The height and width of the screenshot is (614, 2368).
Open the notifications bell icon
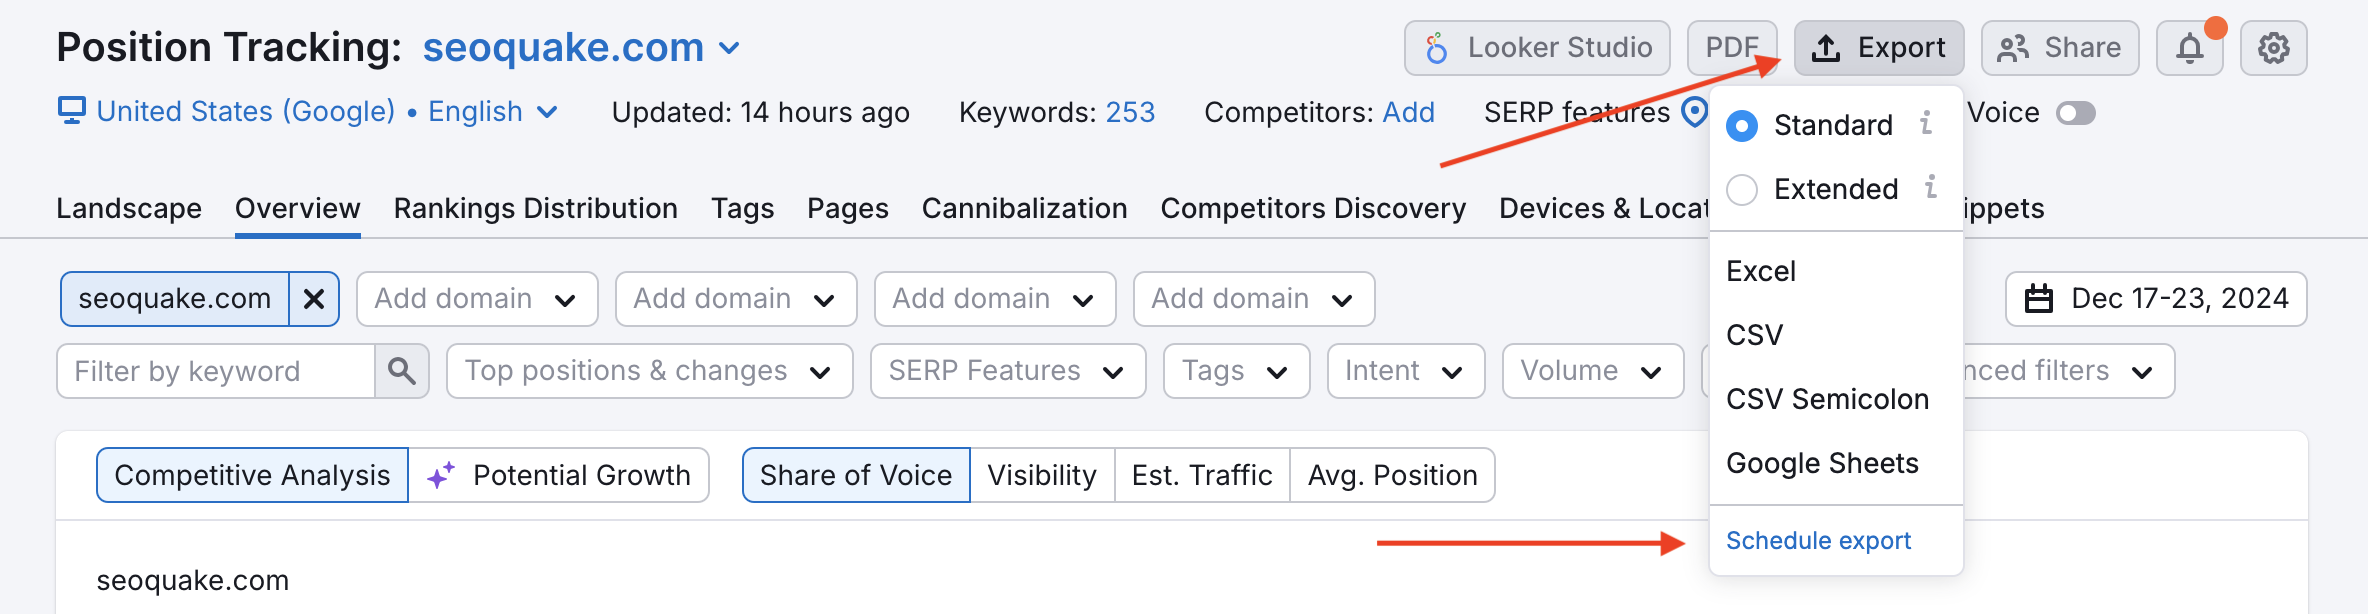pos(2189,48)
